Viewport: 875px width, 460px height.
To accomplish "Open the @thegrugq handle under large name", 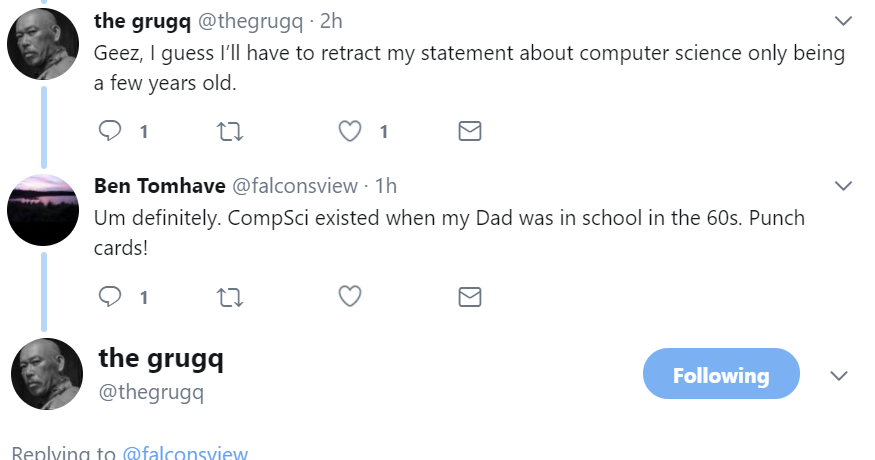I will tap(151, 392).
